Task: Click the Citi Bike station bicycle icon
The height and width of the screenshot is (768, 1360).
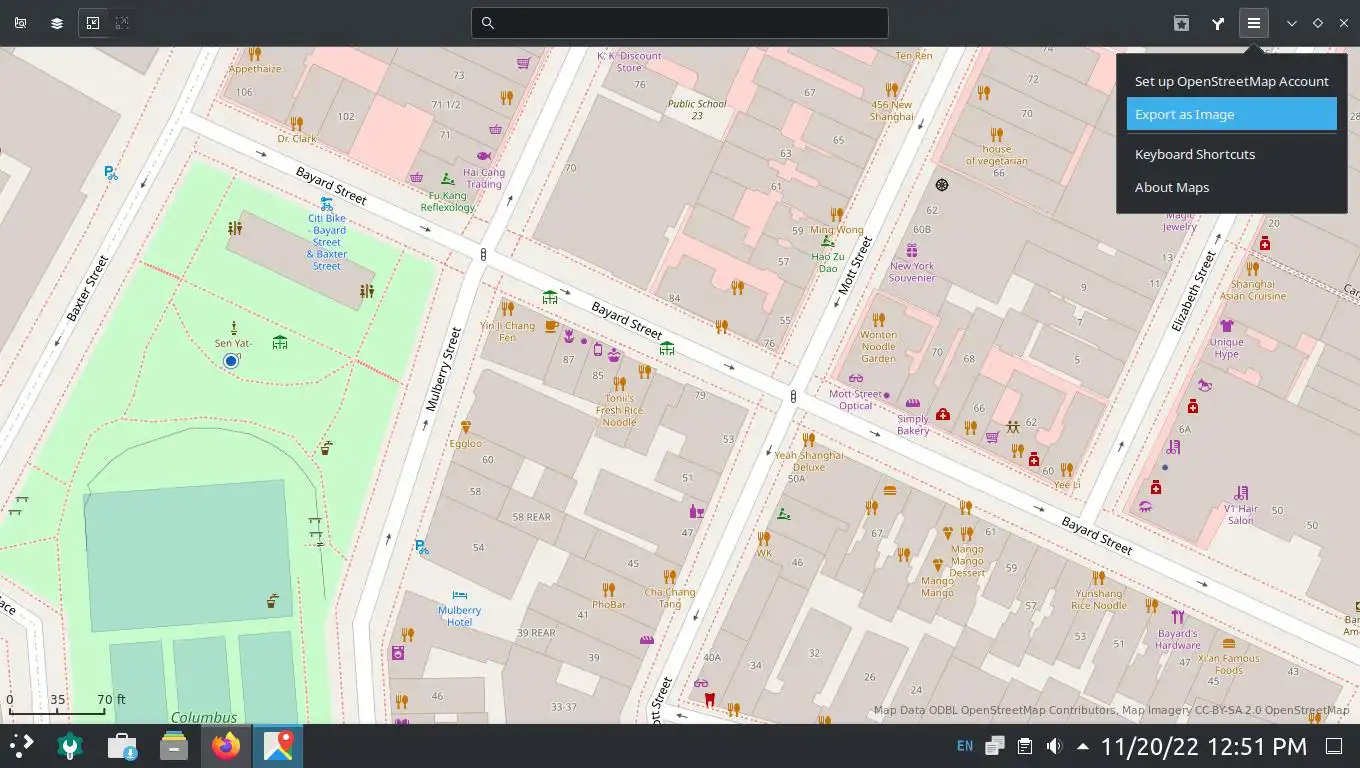Action: [327, 204]
